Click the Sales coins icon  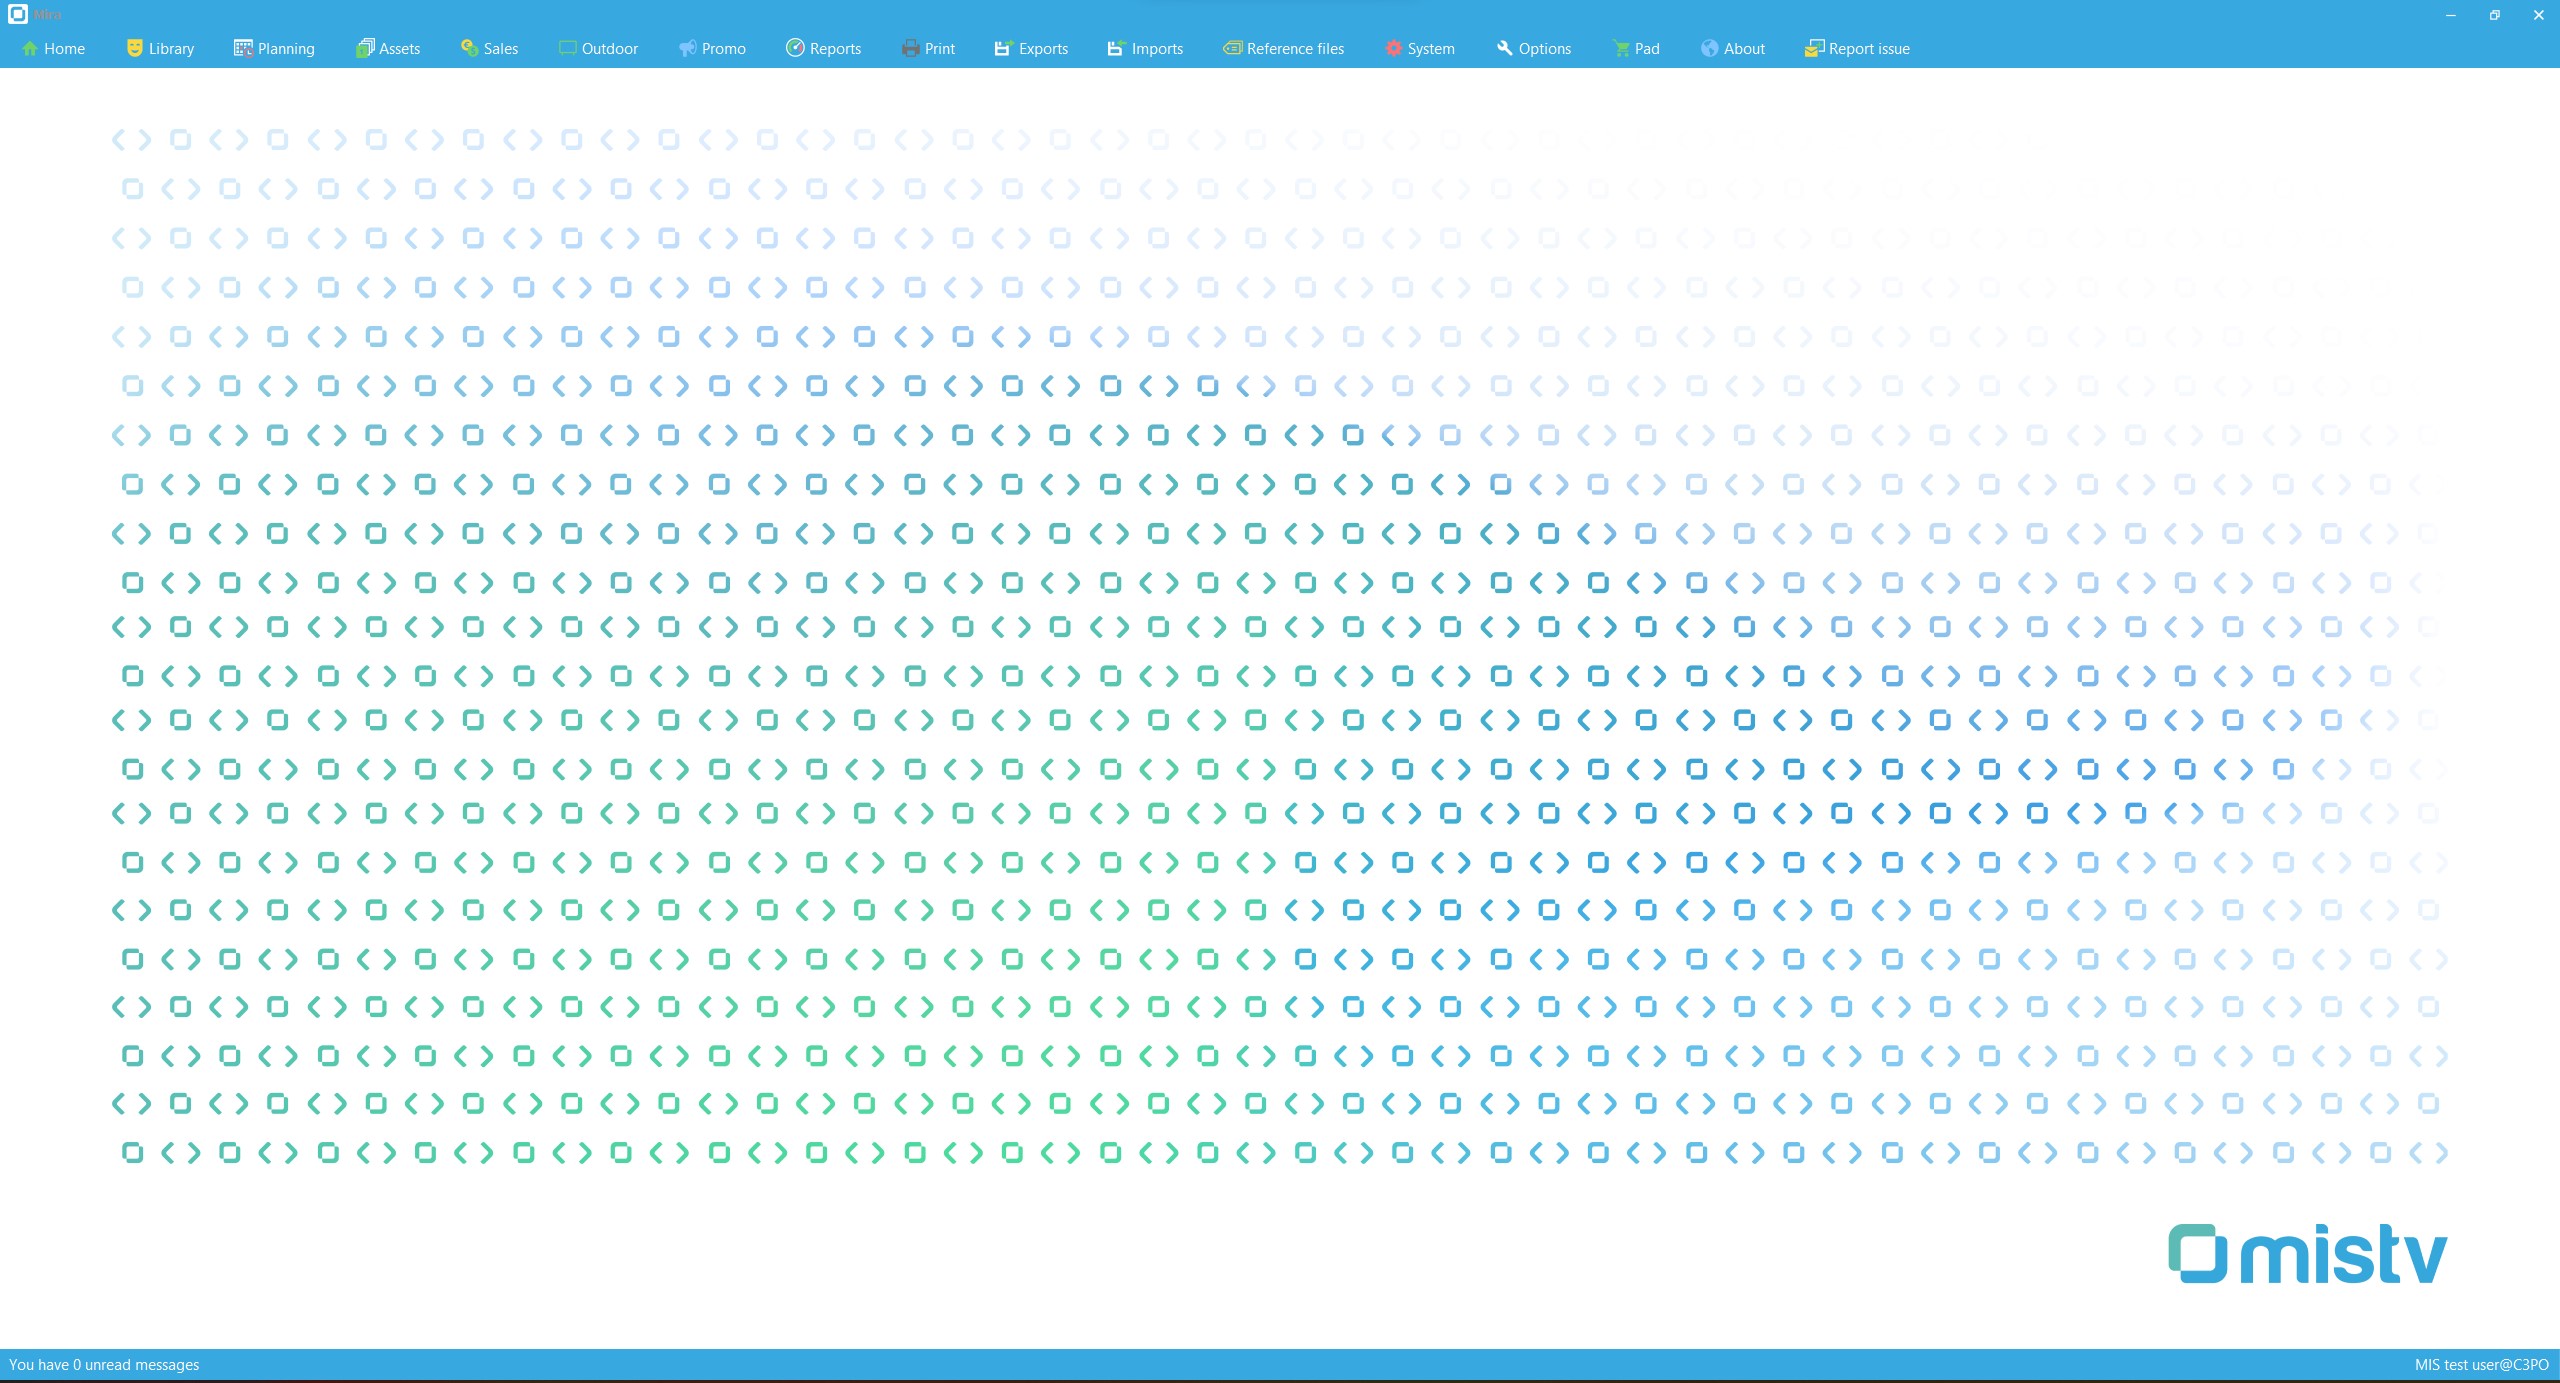pyautogui.click(x=469, y=48)
